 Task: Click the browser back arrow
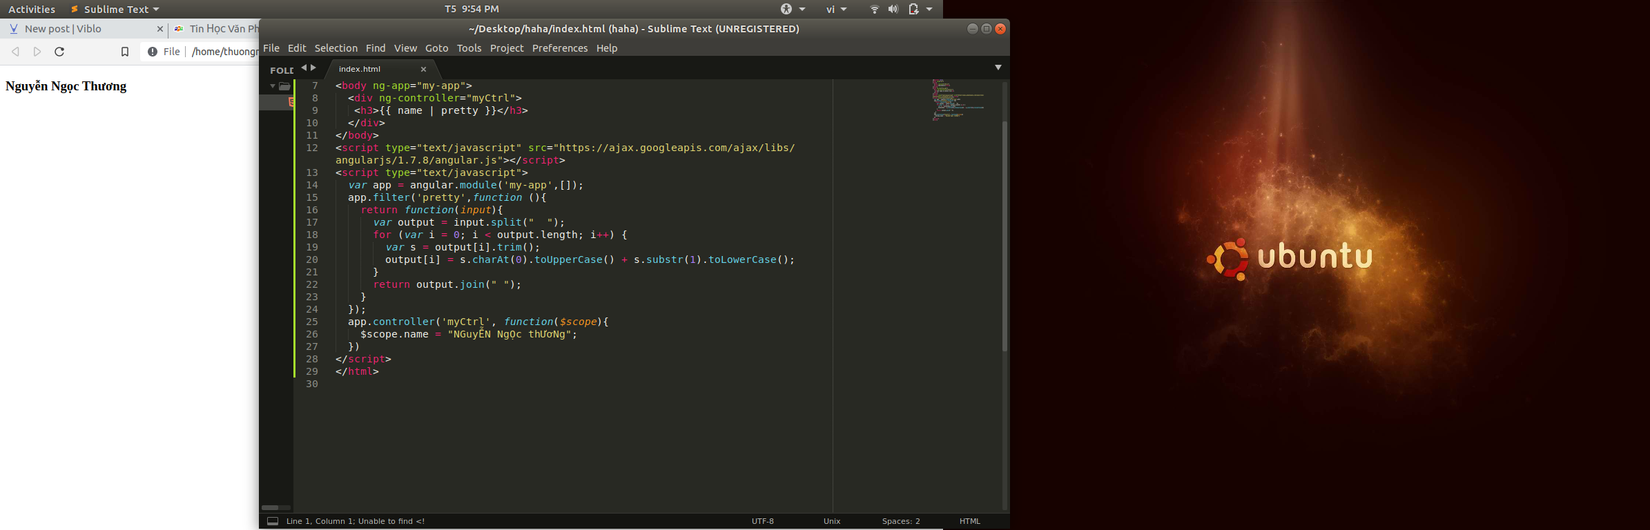click(x=15, y=52)
